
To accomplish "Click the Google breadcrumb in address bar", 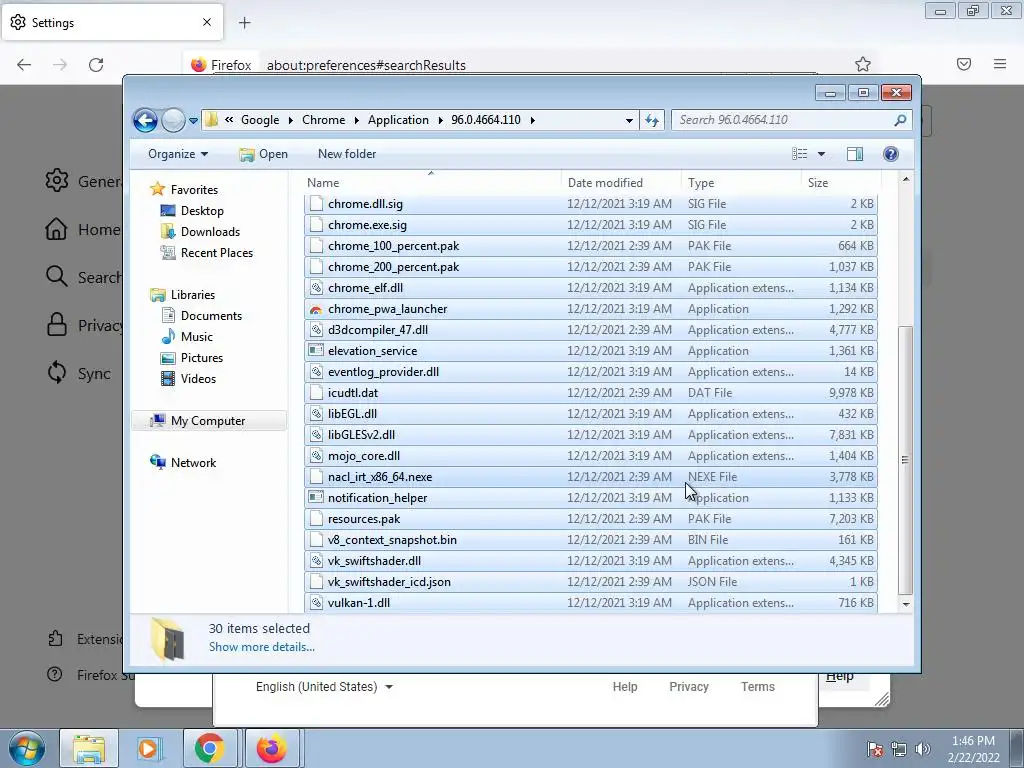I will click(260, 120).
